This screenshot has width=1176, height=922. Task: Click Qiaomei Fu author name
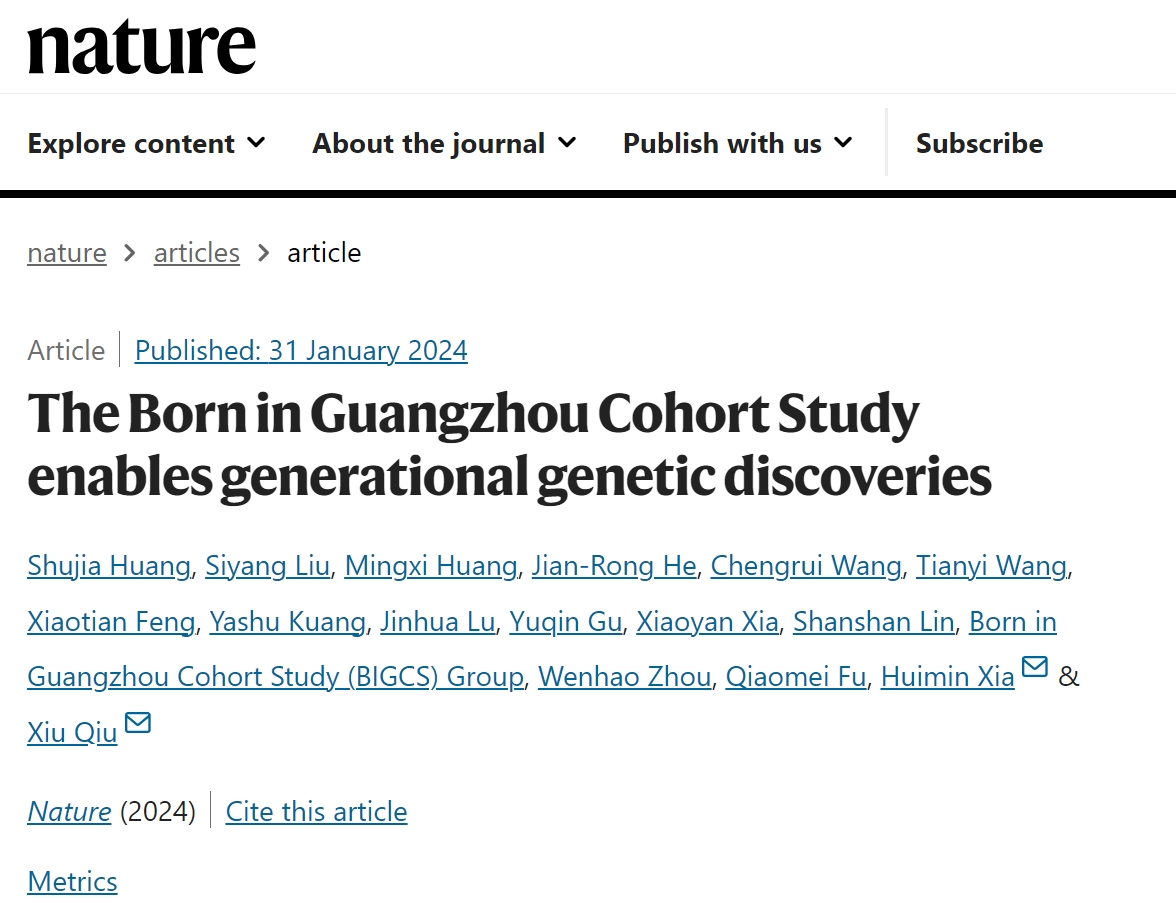(796, 677)
